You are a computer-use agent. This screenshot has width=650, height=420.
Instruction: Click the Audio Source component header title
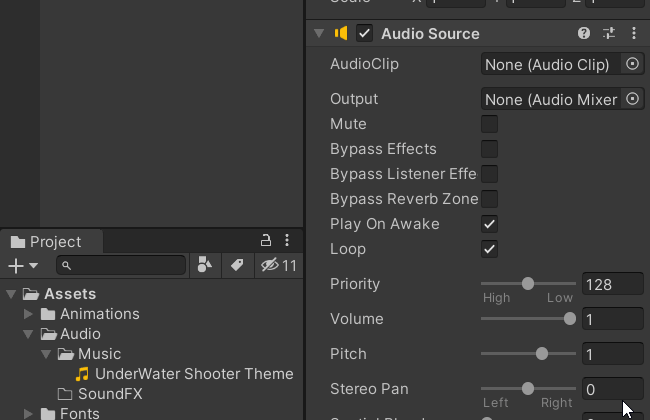point(430,34)
